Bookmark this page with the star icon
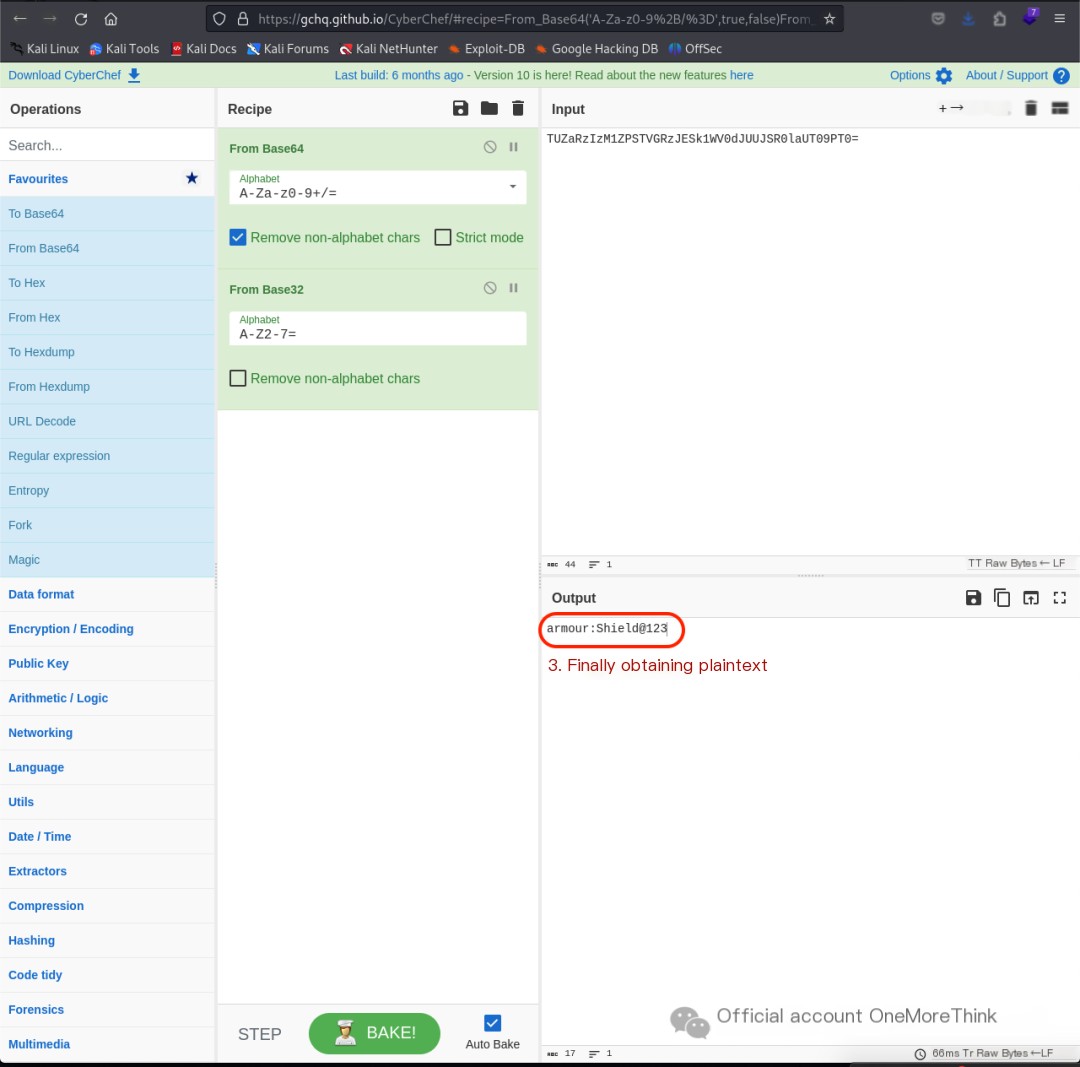Image resolution: width=1080 pixels, height=1067 pixels. (x=829, y=19)
